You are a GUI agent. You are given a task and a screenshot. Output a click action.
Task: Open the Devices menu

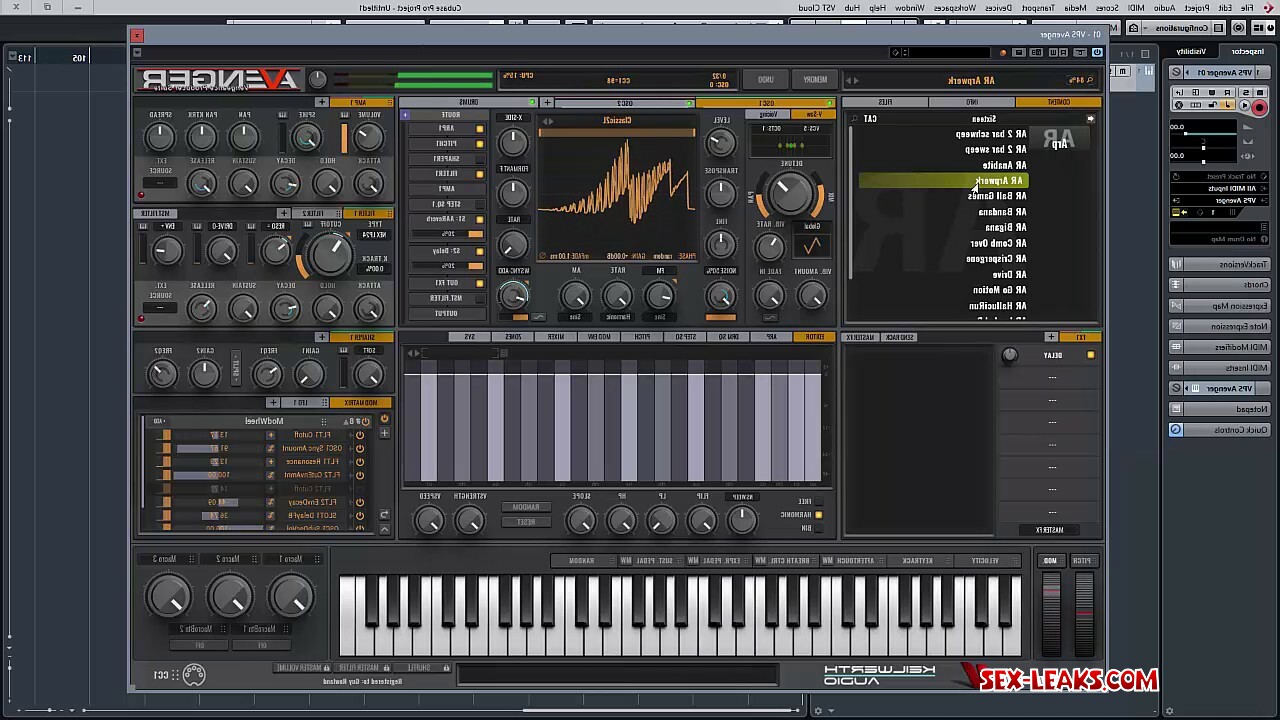tap(997, 7)
